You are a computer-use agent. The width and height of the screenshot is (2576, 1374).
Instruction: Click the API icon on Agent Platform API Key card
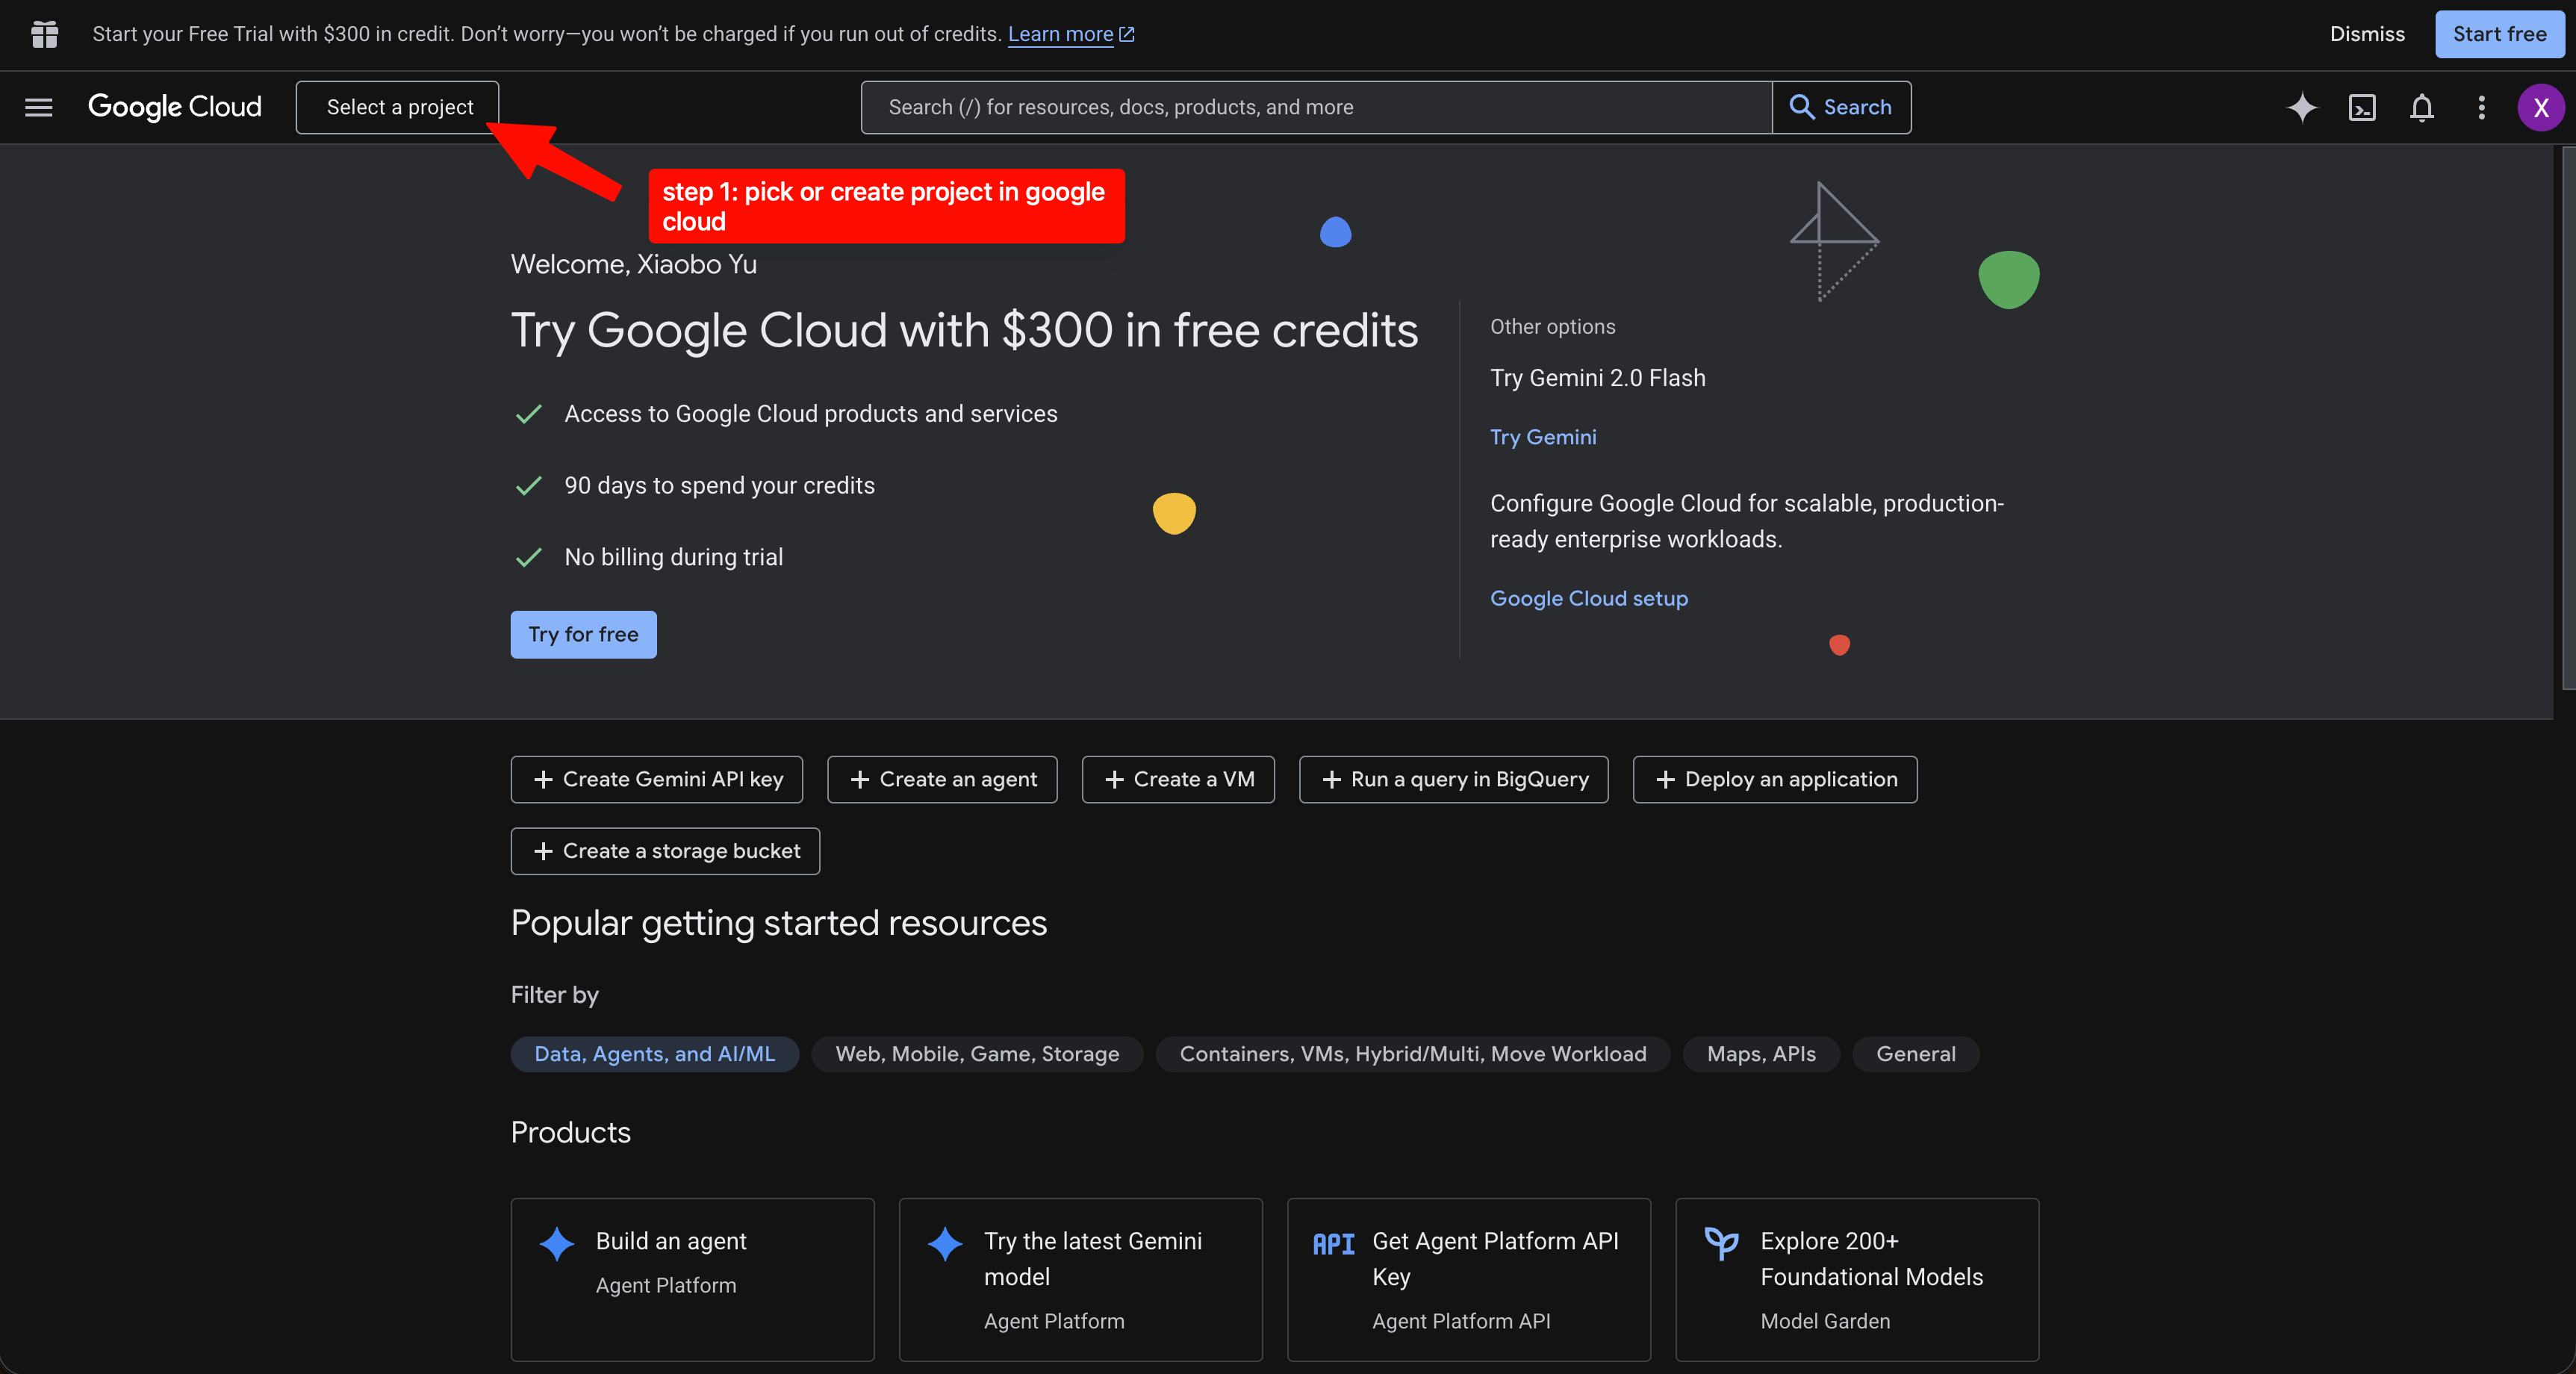tap(1333, 1245)
